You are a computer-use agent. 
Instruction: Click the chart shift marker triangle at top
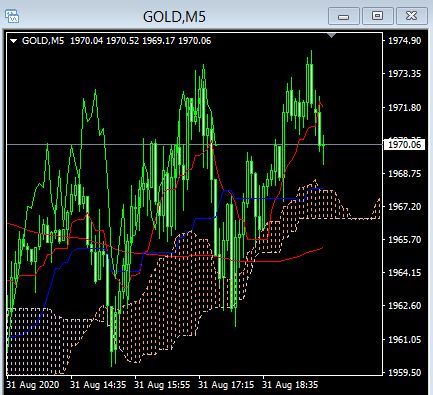click(331, 35)
